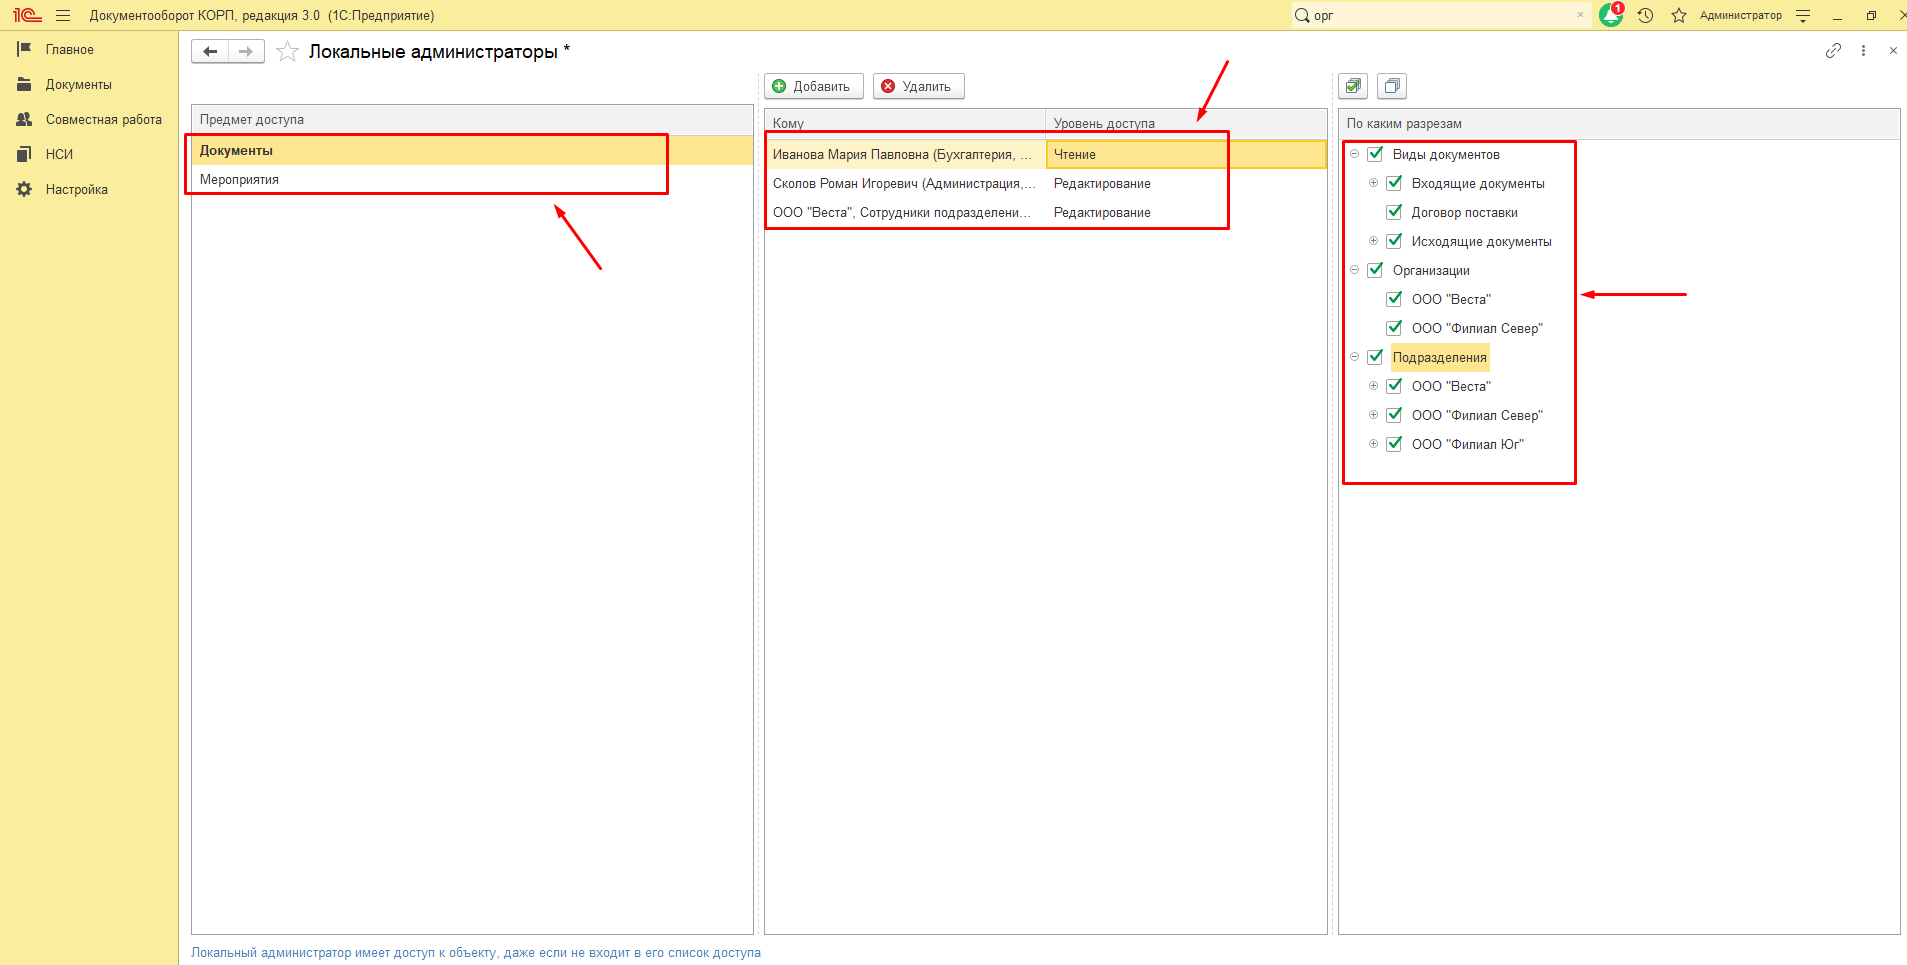Viewport: 1907px width, 965px height.
Task: Open service settings menu icon beside Администратор
Action: 1803,15
